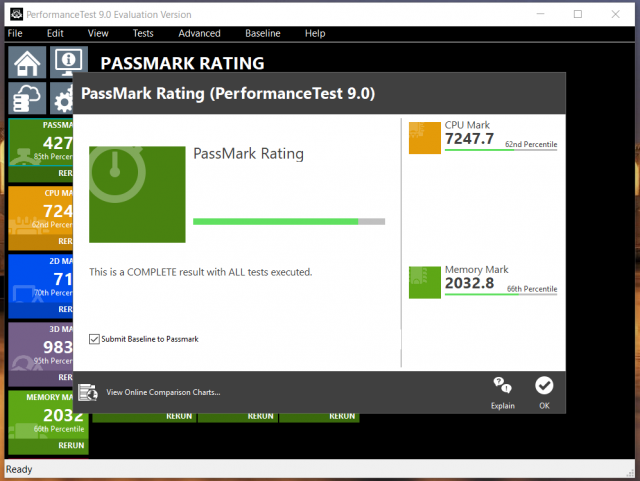Click the cloud baseline management icon
The image size is (640, 481).
27,98
